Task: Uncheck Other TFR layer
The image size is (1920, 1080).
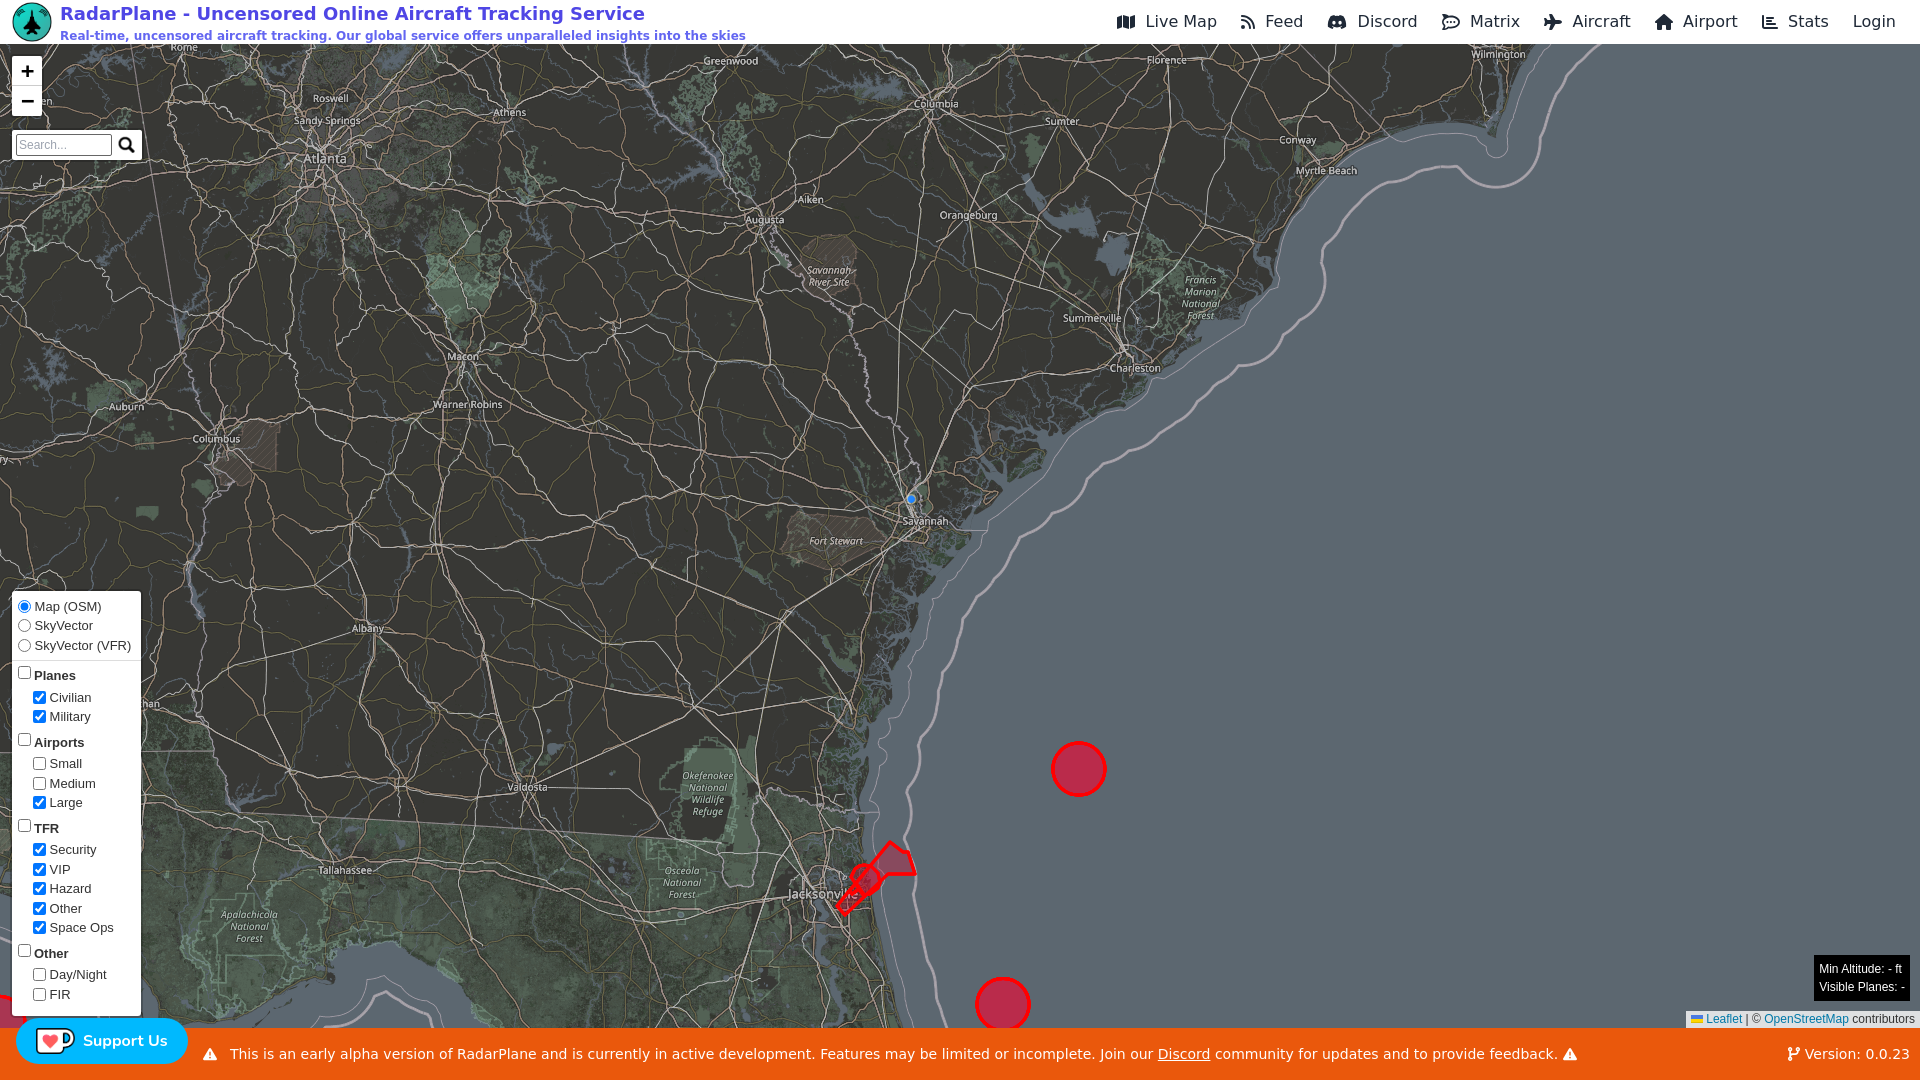Action: pyautogui.click(x=40, y=909)
